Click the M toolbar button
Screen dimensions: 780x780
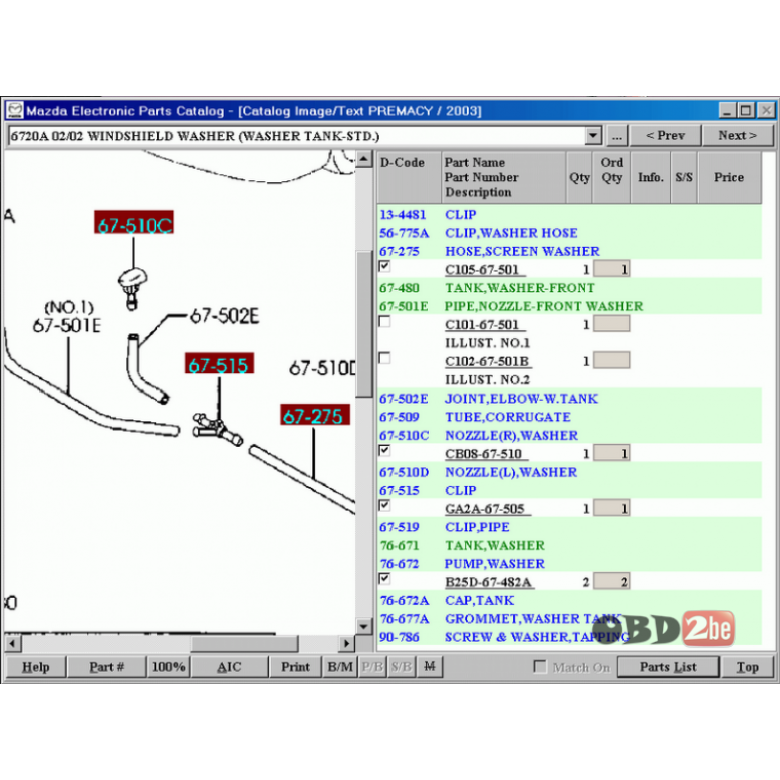point(430,667)
